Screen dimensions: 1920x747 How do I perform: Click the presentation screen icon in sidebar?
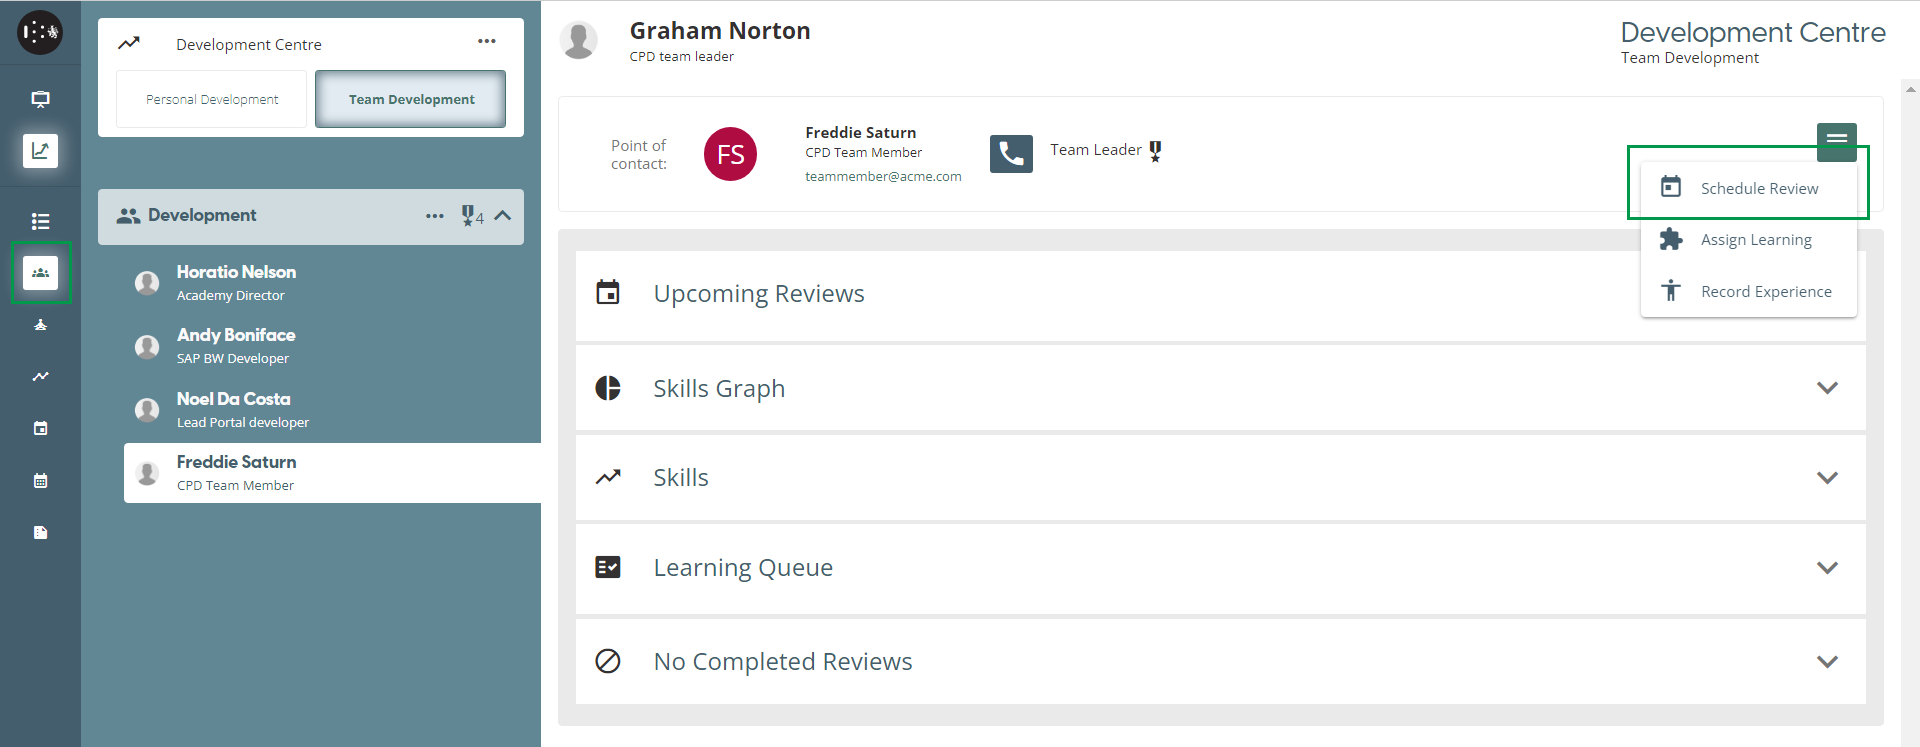click(40, 99)
